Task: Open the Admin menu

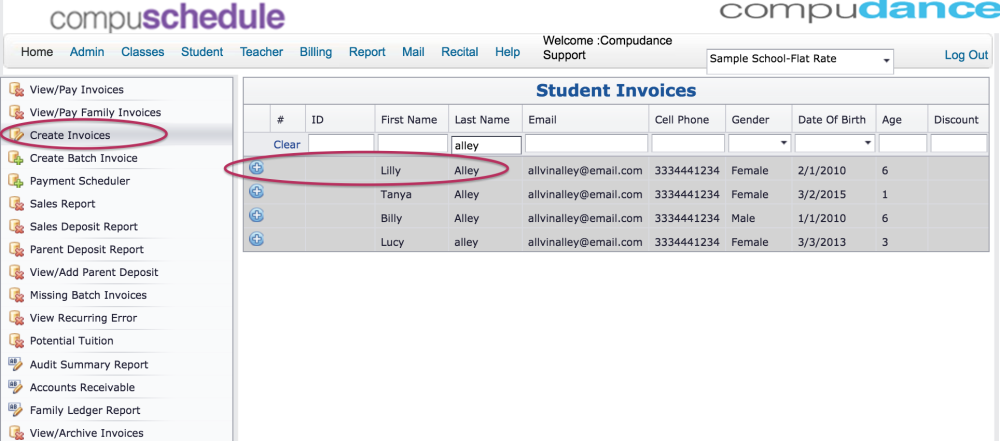Action: (x=87, y=52)
